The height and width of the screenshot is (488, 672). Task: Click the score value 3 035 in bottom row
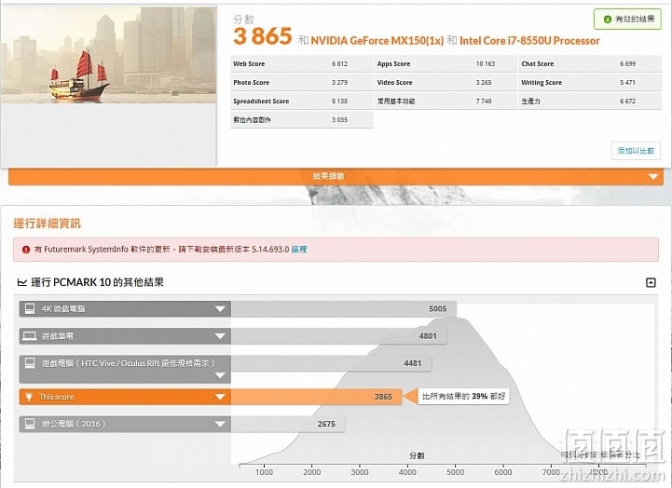click(339, 120)
